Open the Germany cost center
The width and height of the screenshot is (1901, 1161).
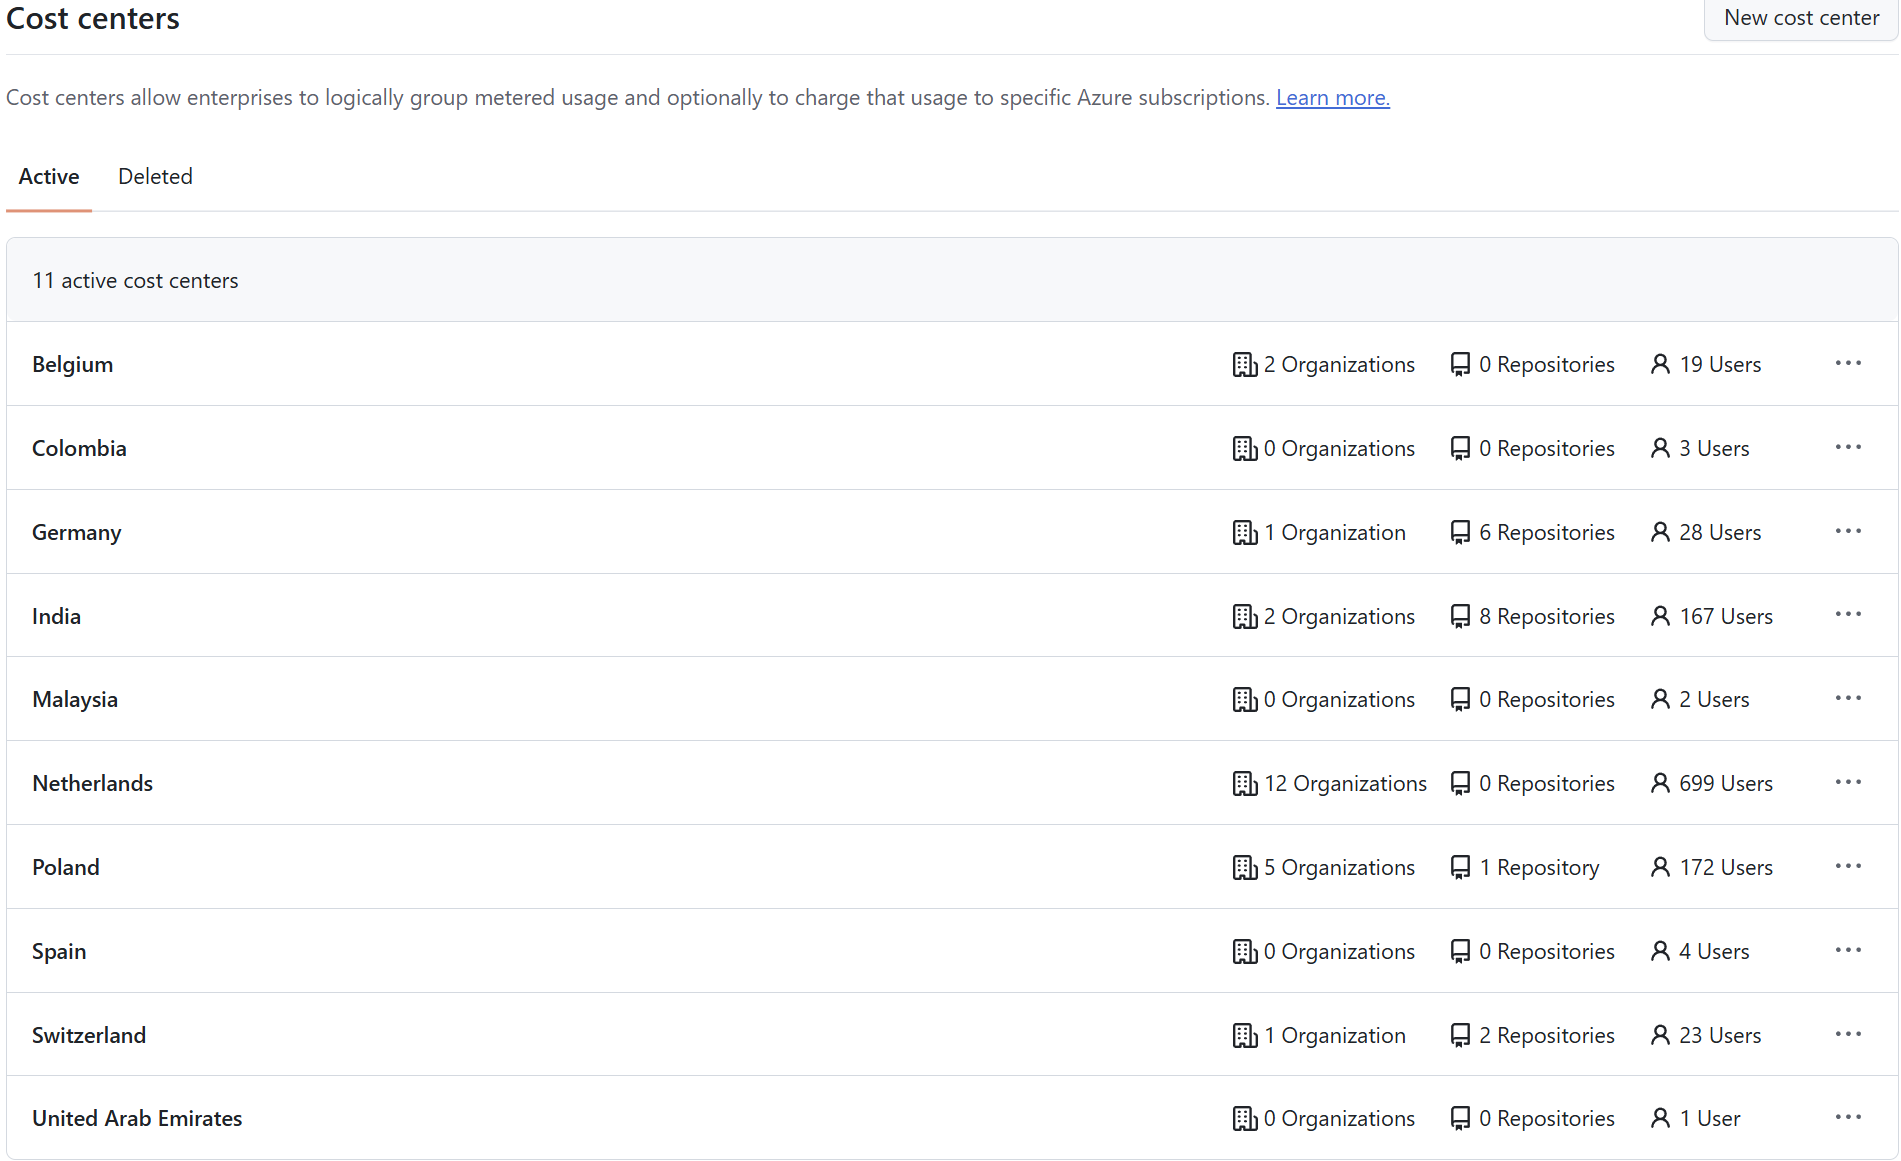point(76,532)
